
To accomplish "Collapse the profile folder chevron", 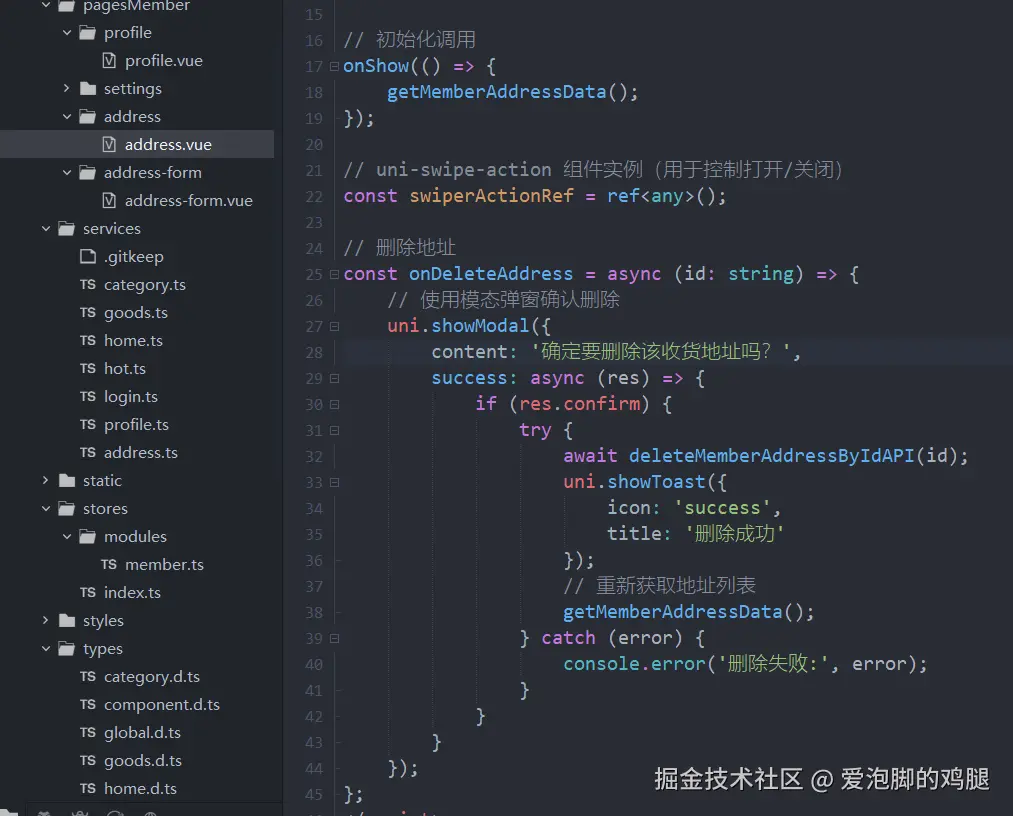I will [67, 32].
